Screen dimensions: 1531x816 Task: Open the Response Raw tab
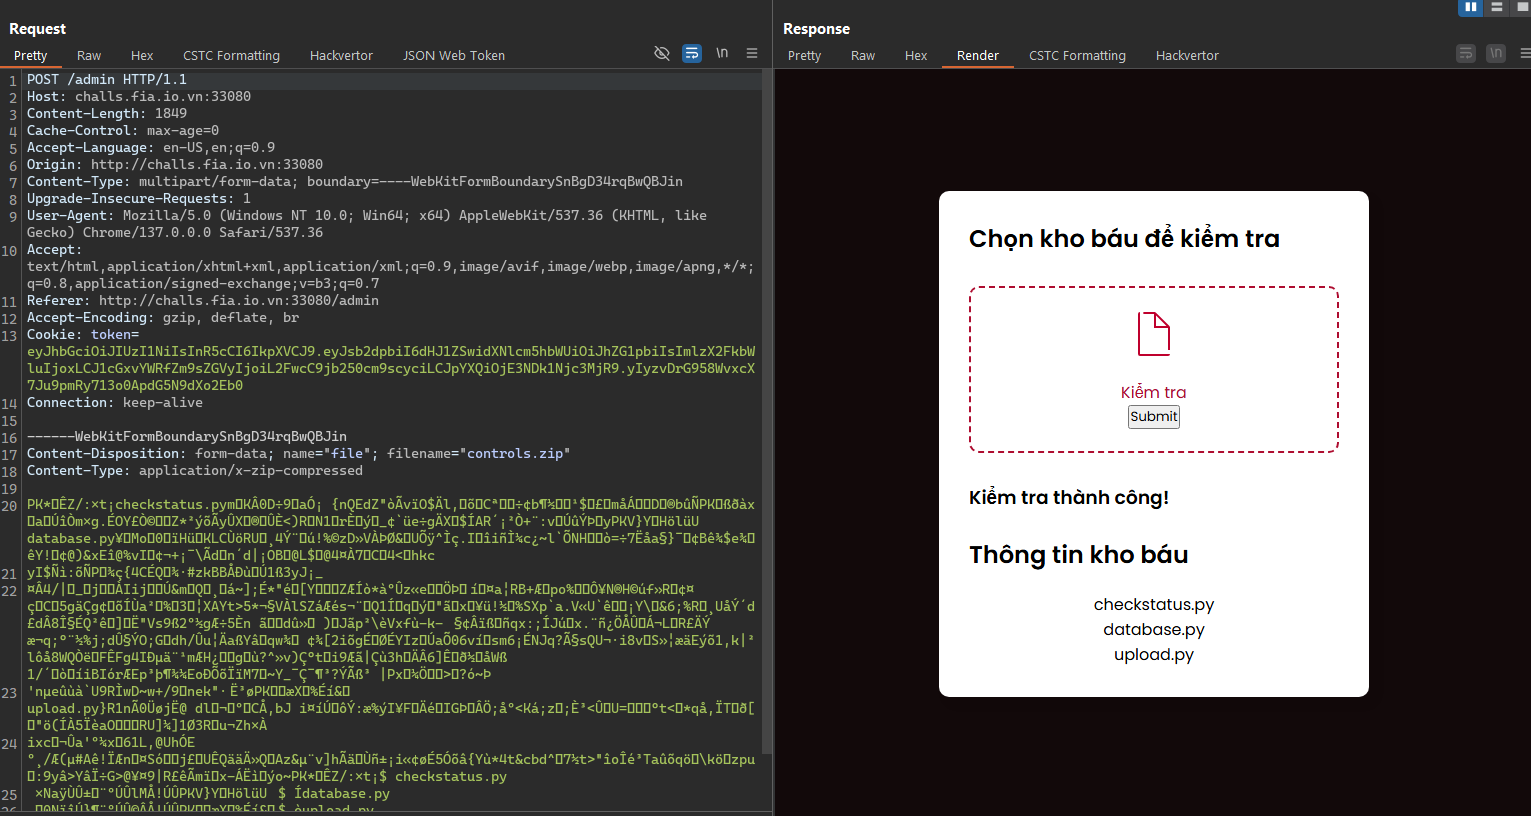[x=863, y=55]
